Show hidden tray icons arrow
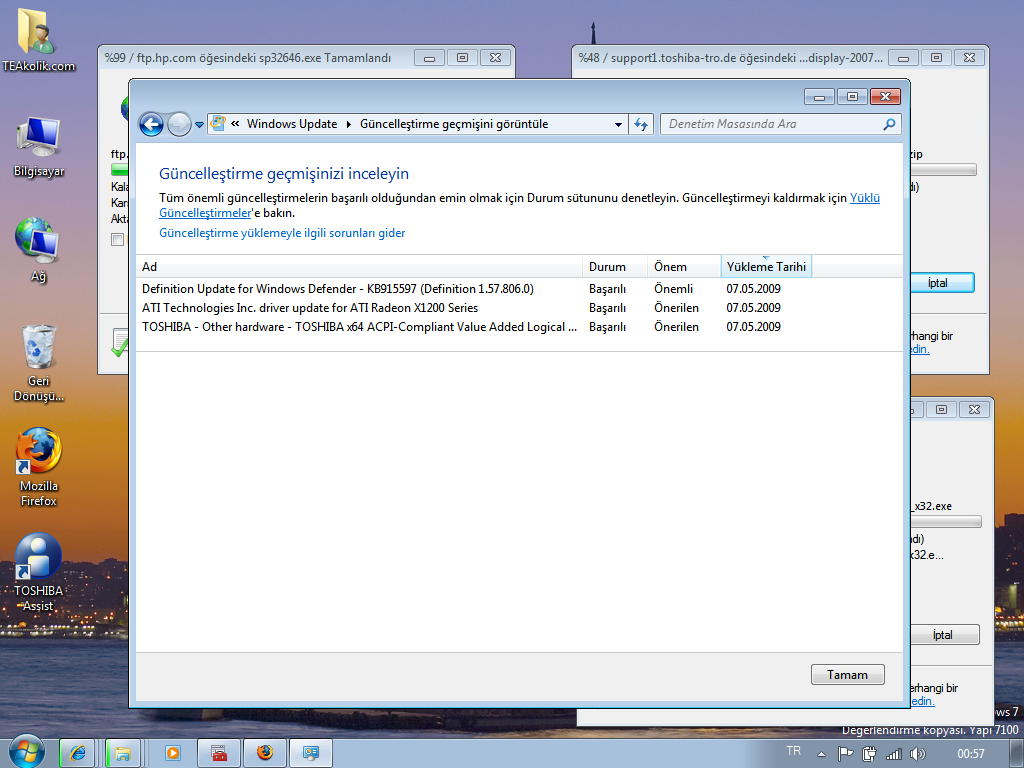The width and height of the screenshot is (1024, 768). point(822,754)
